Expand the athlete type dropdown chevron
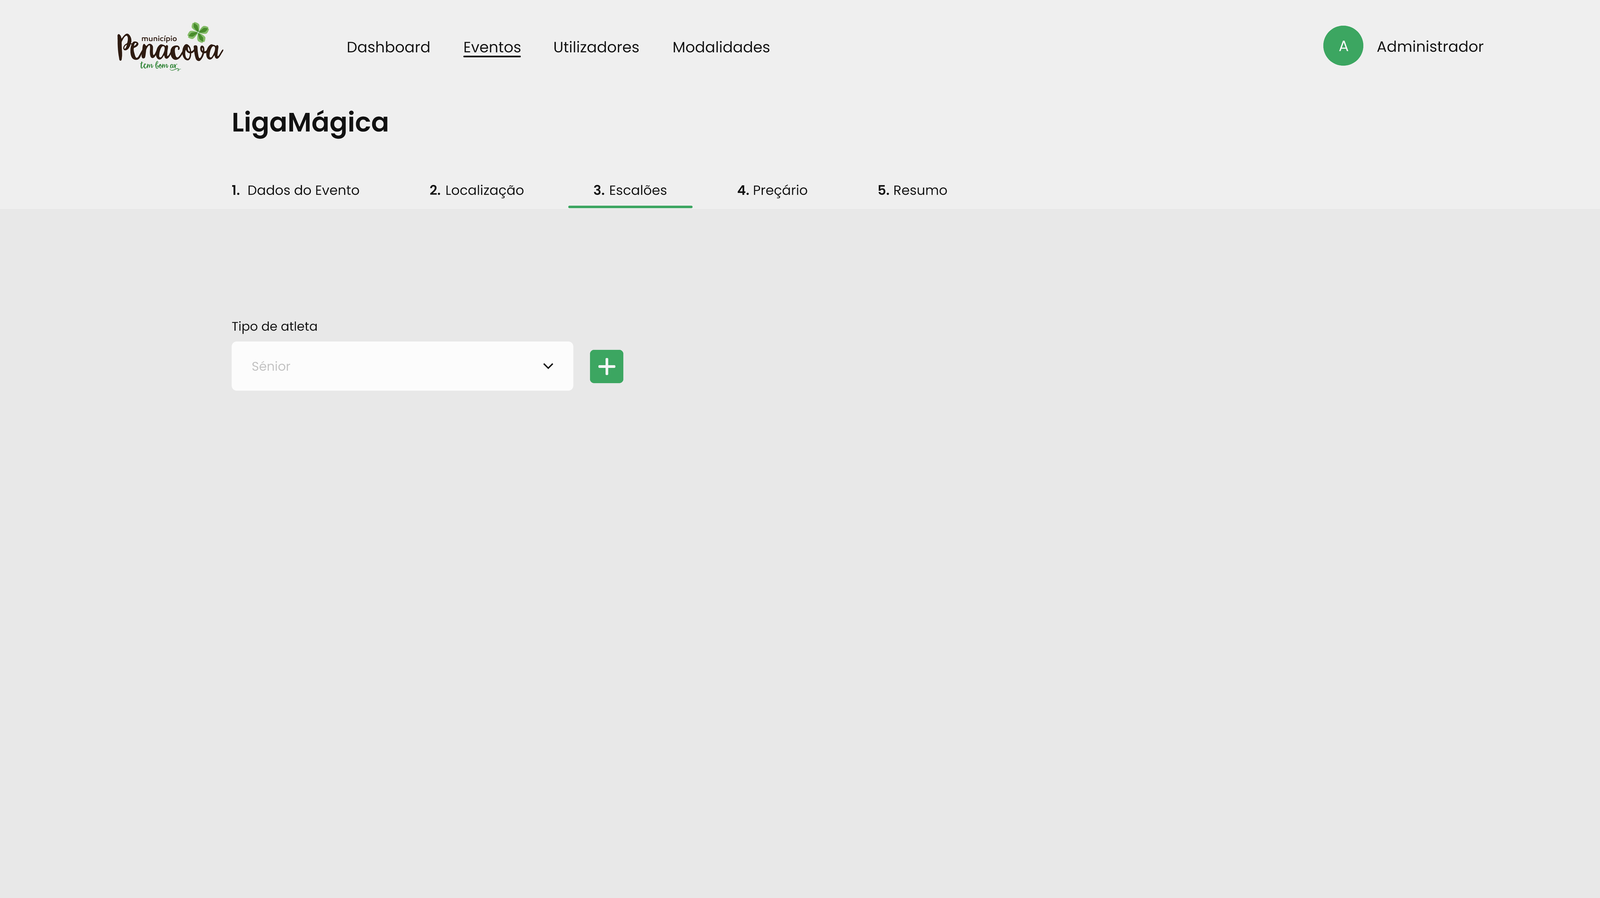This screenshot has height=898, width=1600. pos(548,366)
